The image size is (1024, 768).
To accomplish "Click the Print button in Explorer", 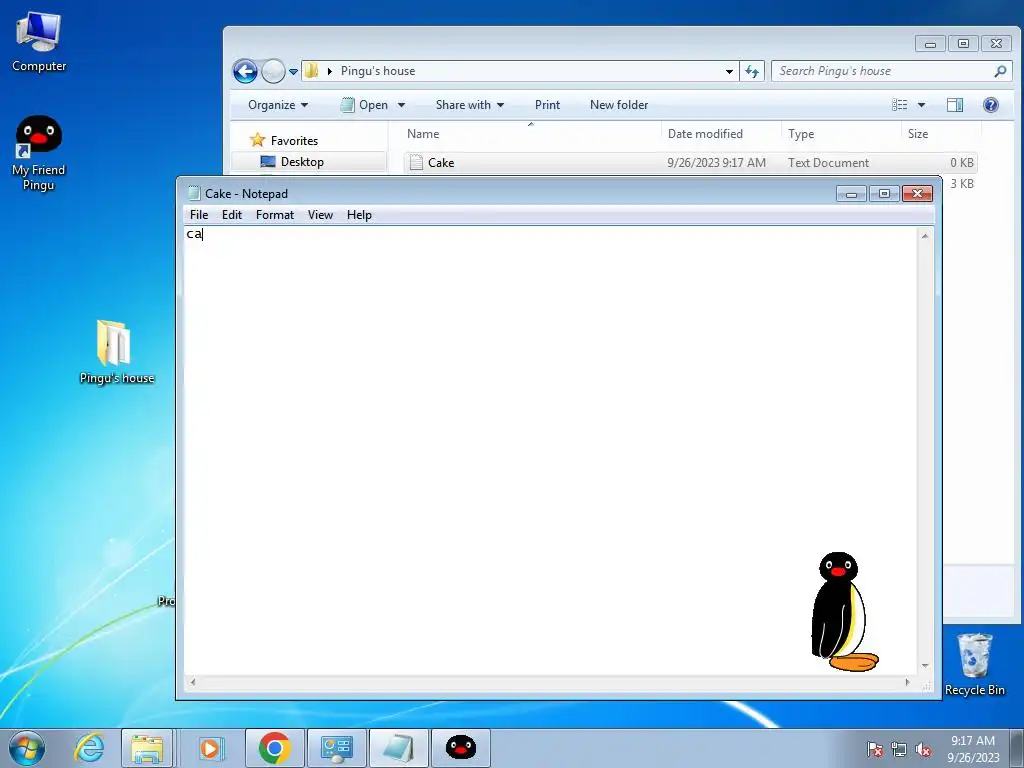I will click(547, 104).
